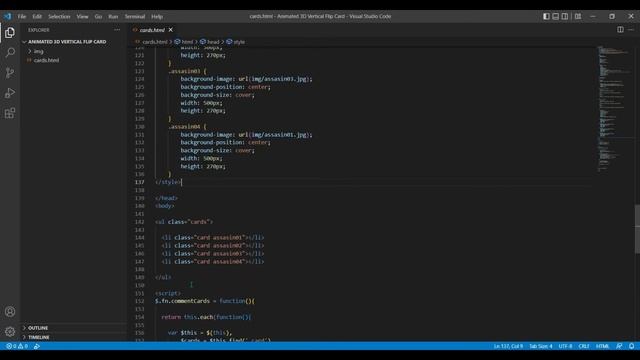Click the VS Code logo icon
Viewport: 640px width, 360px height.
pos(7,16)
